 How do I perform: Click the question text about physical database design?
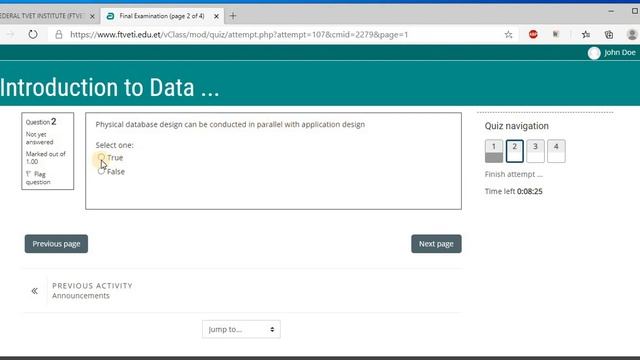click(230, 124)
